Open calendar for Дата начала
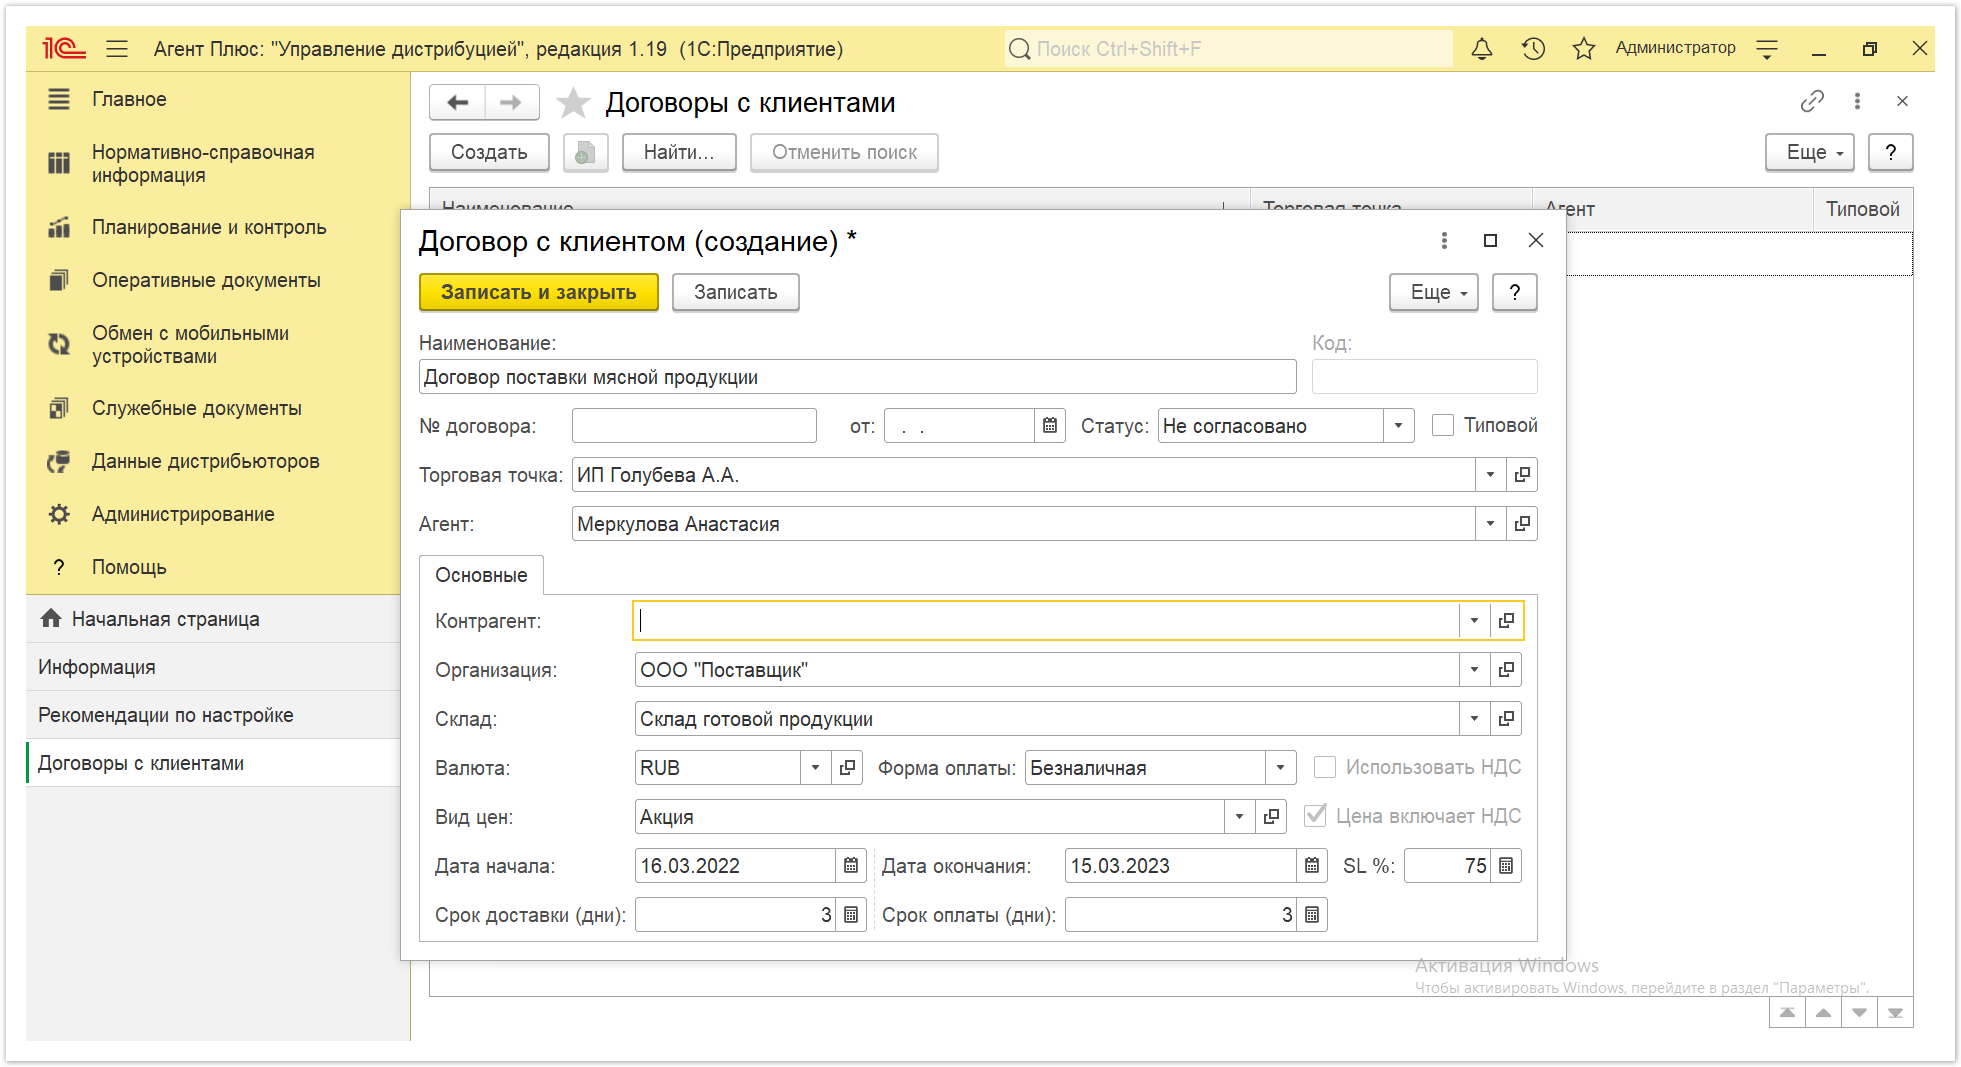The width and height of the screenshot is (1961, 1067). [x=851, y=866]
